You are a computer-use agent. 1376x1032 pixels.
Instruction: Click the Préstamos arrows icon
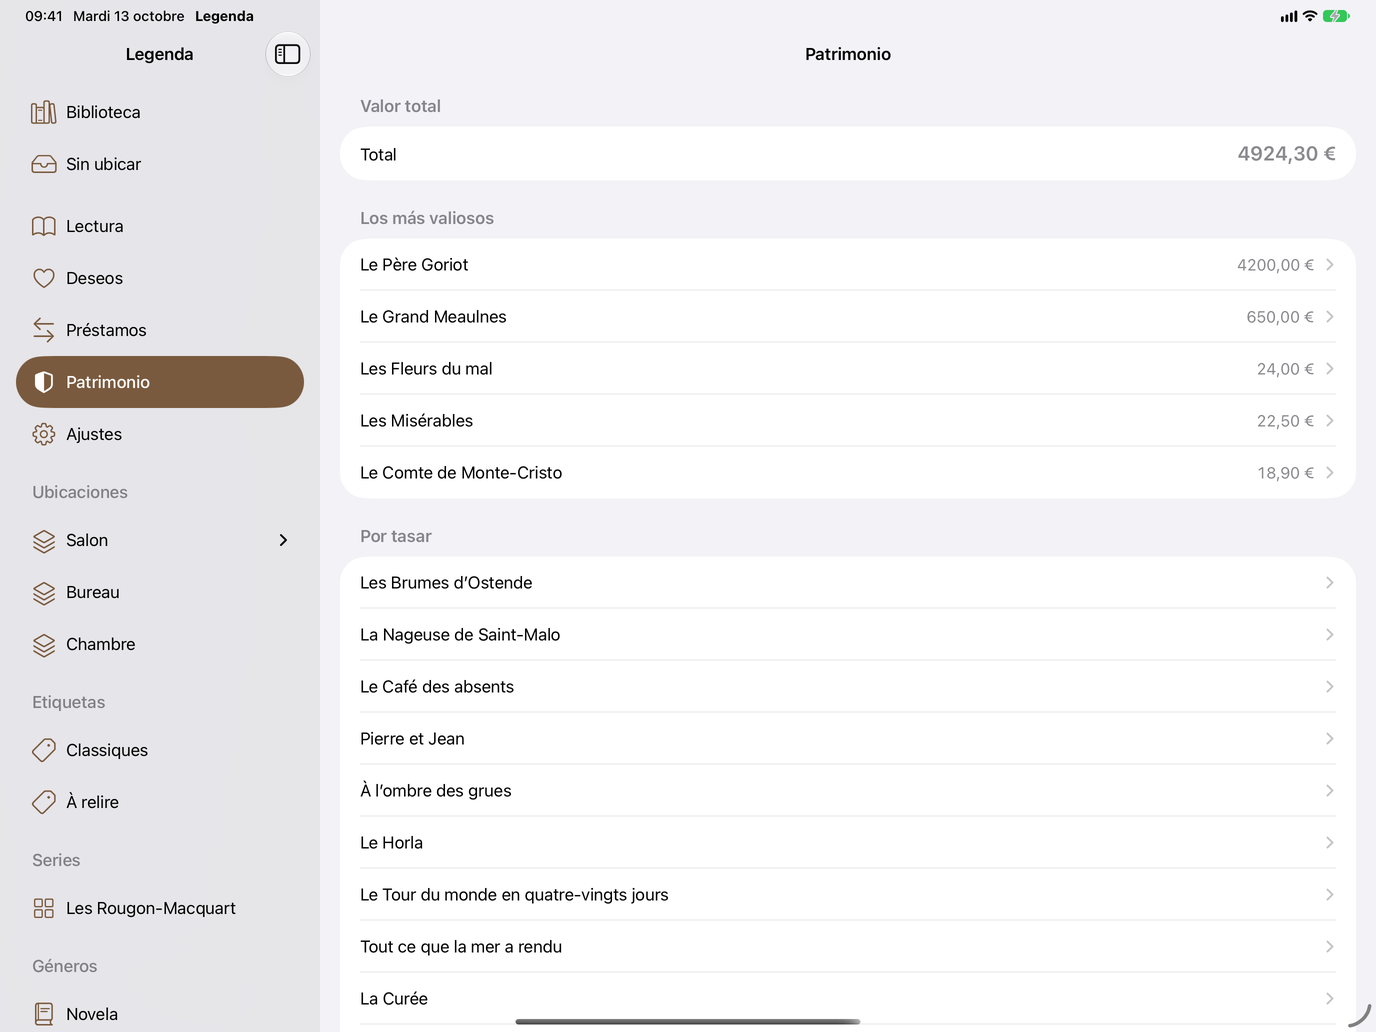tap(44, 330)
